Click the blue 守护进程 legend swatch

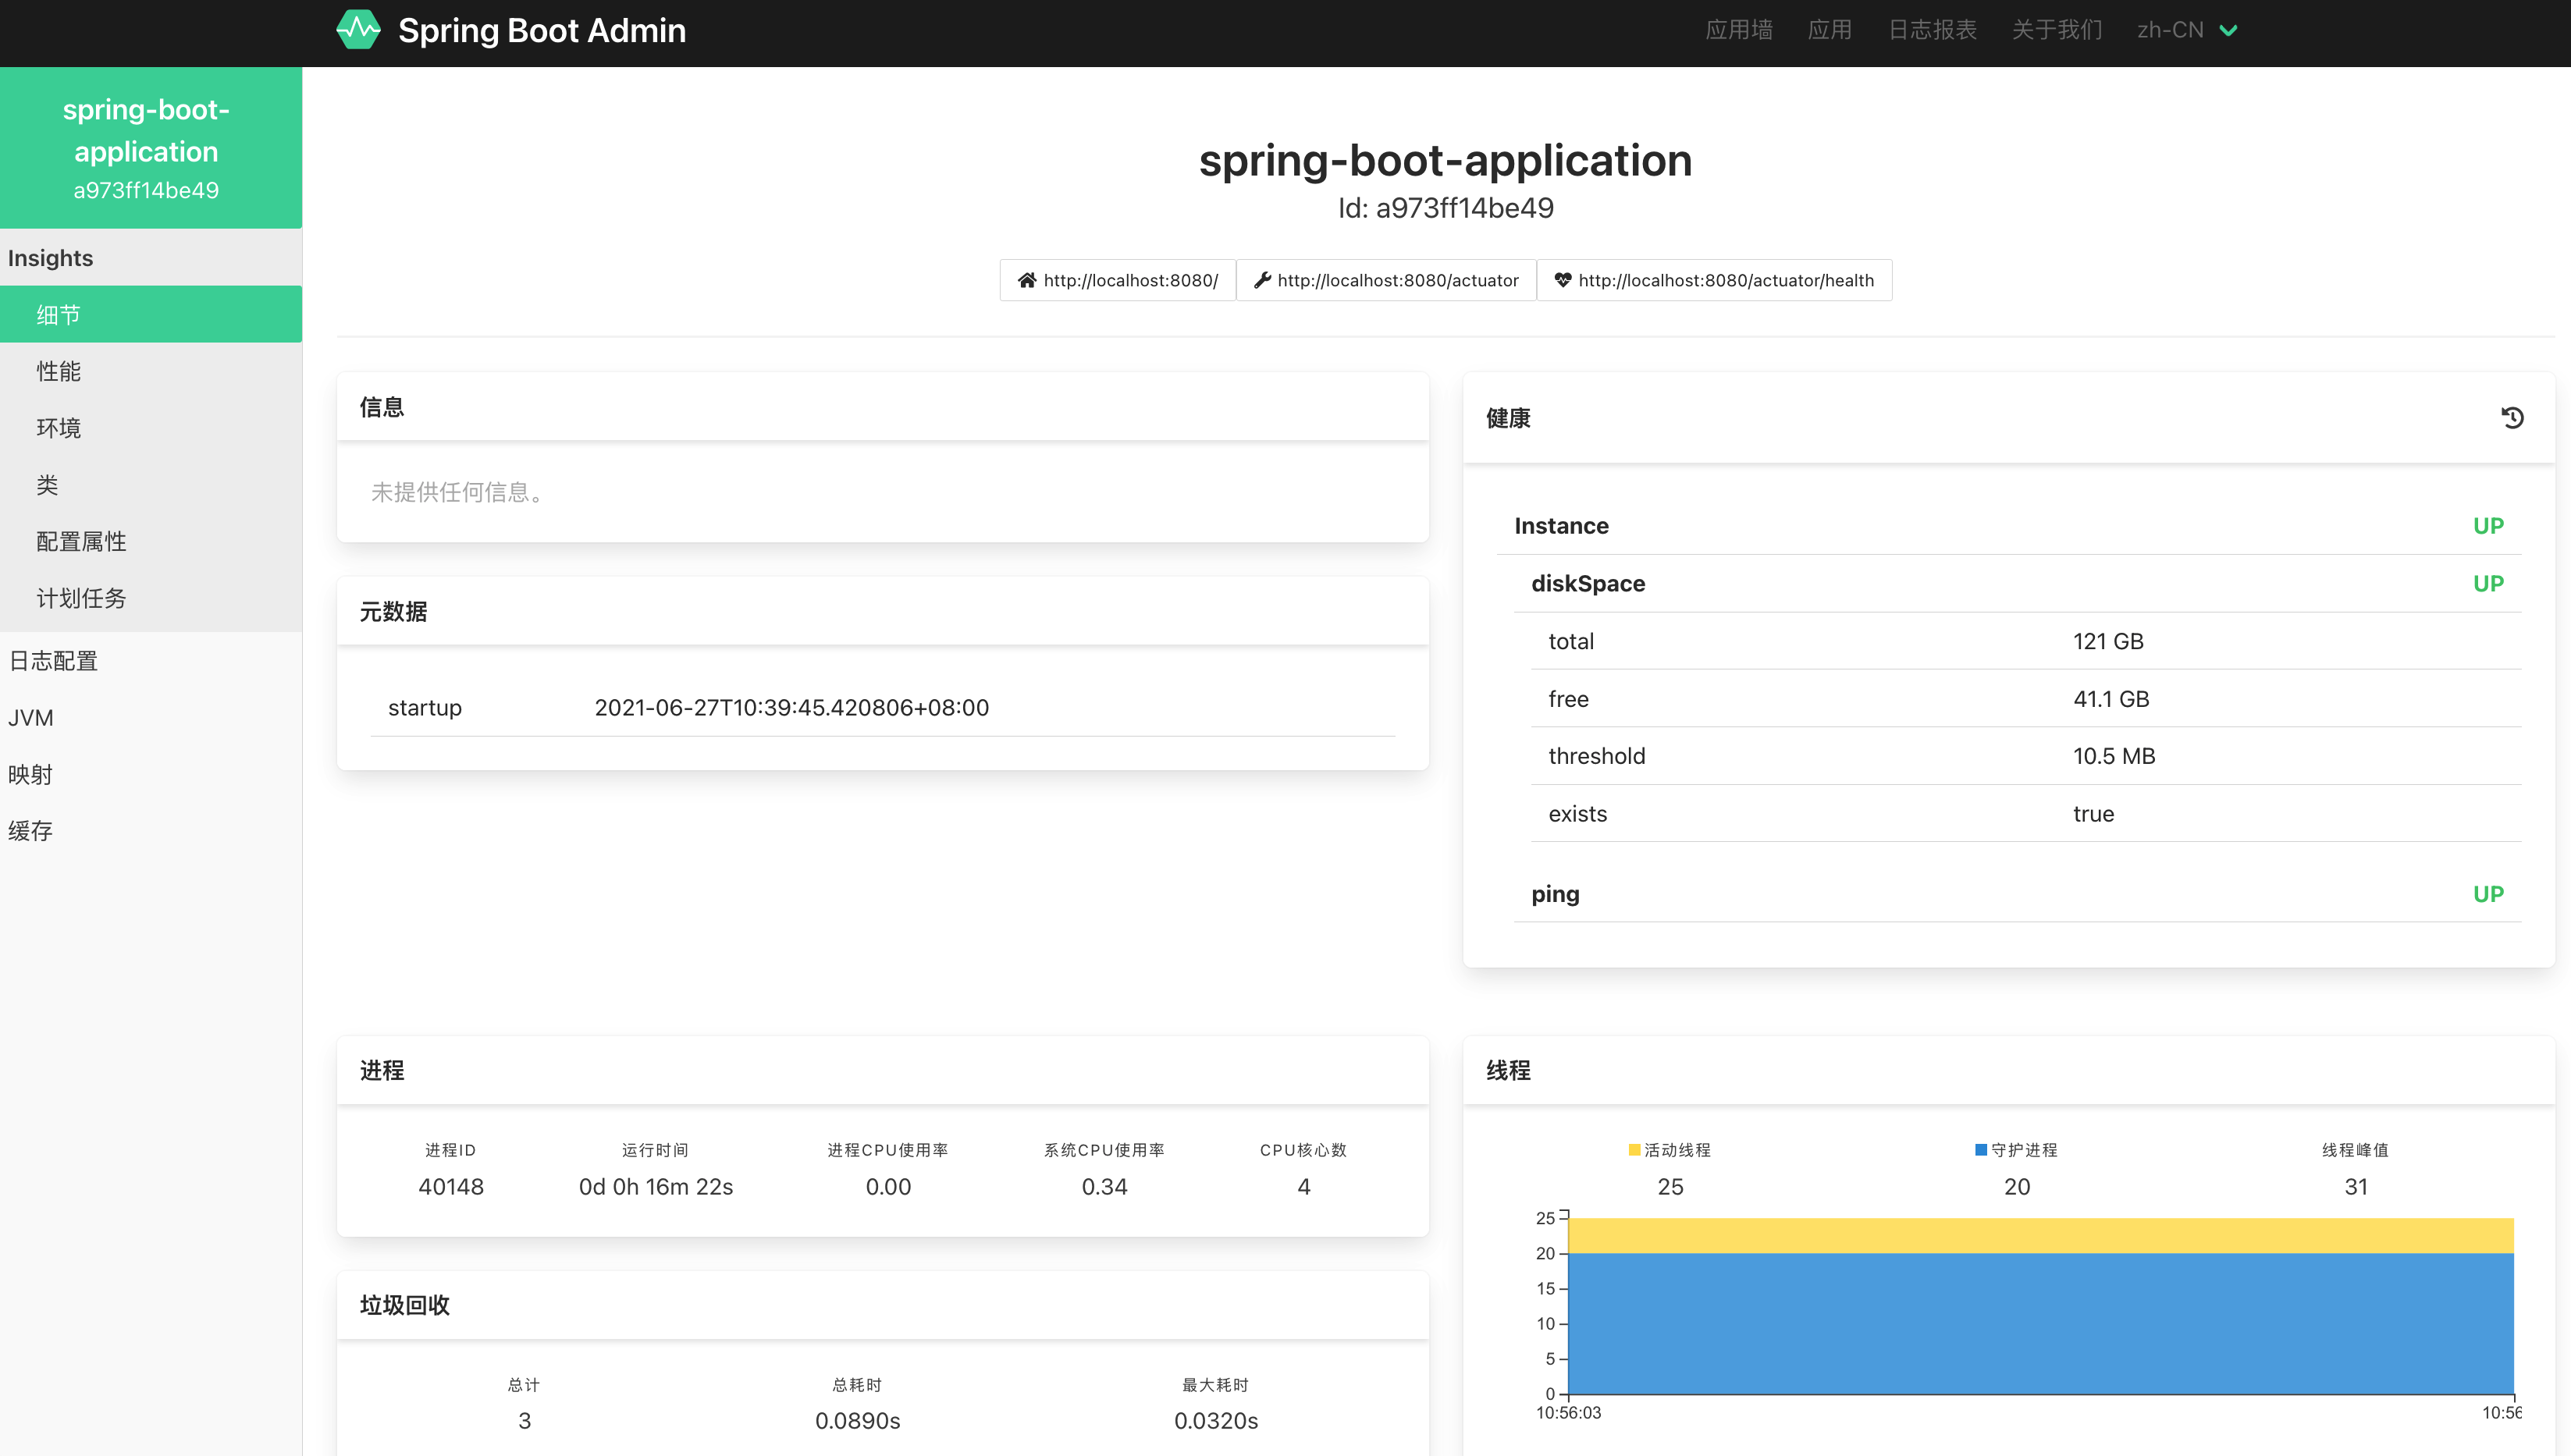click(1980, 1150)
